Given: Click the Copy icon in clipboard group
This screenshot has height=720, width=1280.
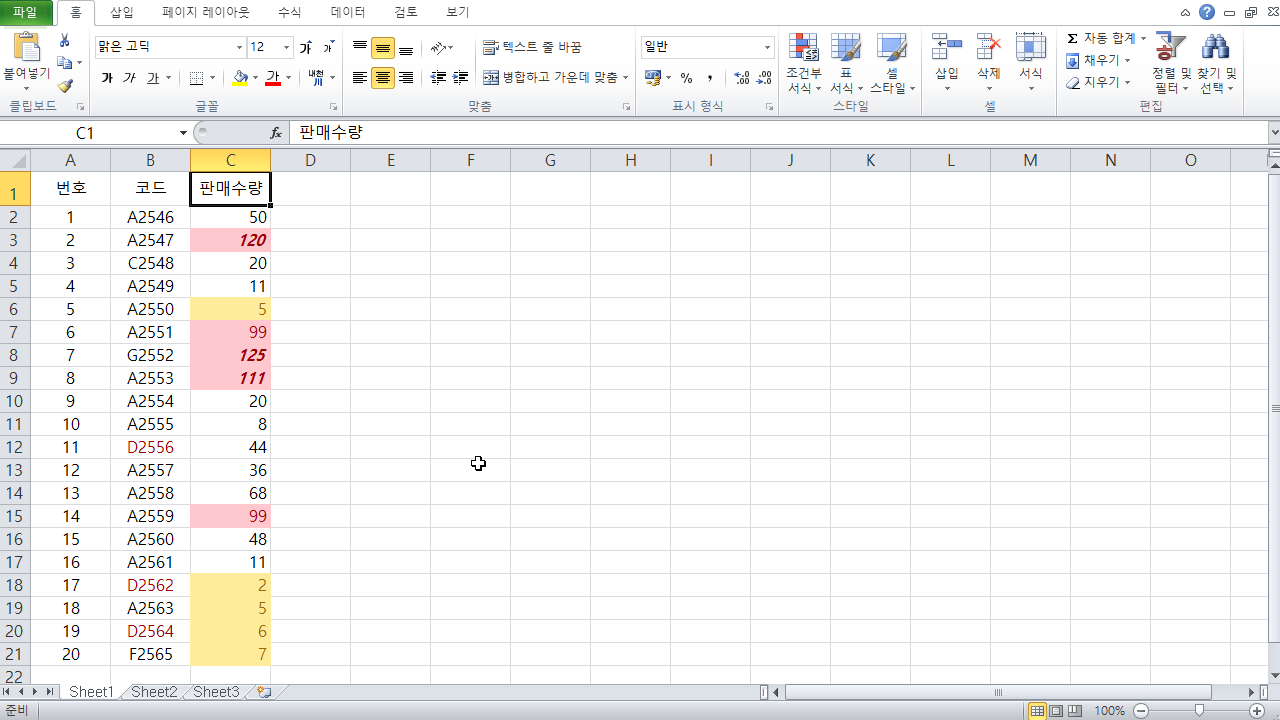Looking at the screenshot, I should click(65, 63).
